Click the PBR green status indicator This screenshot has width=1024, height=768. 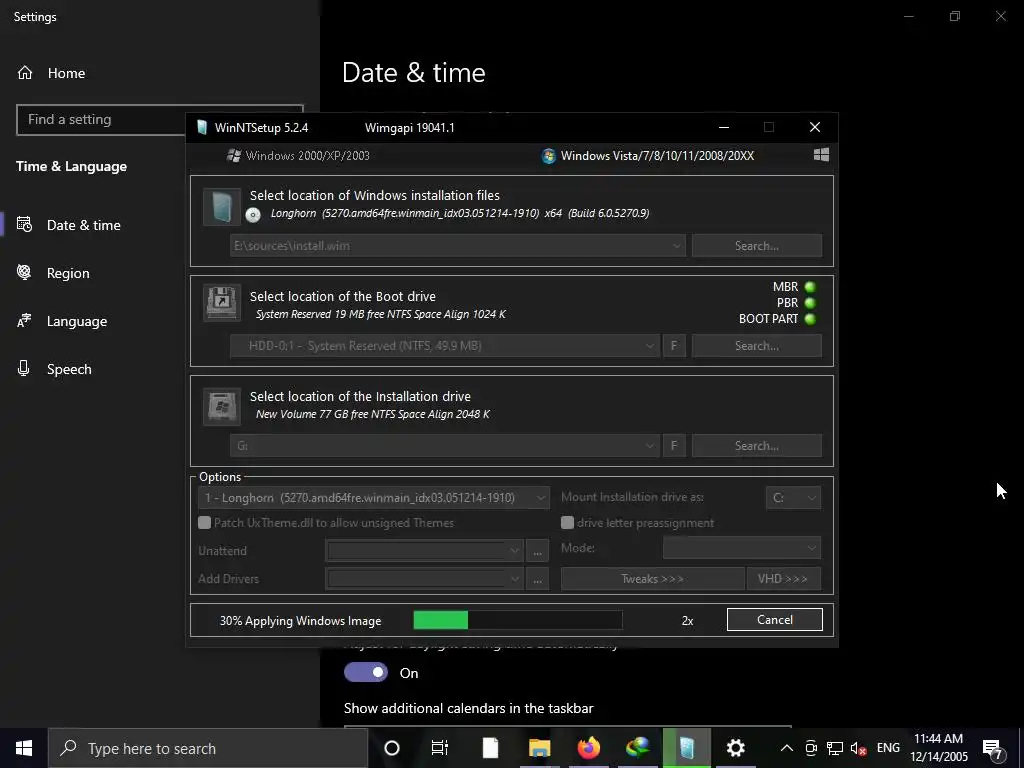coord(810,303)
